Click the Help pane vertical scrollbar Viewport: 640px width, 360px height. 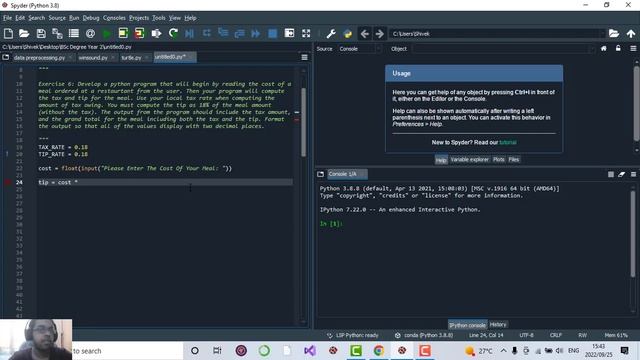(636, 104)
